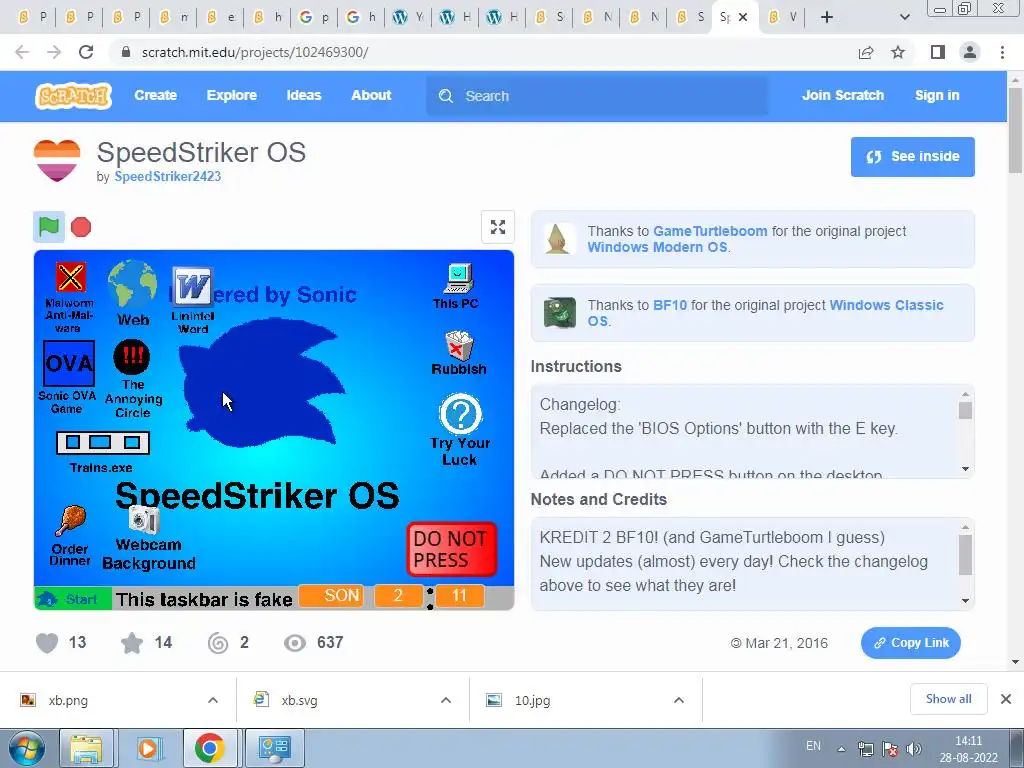Click Show all downloads button

(x=948, y=699)
